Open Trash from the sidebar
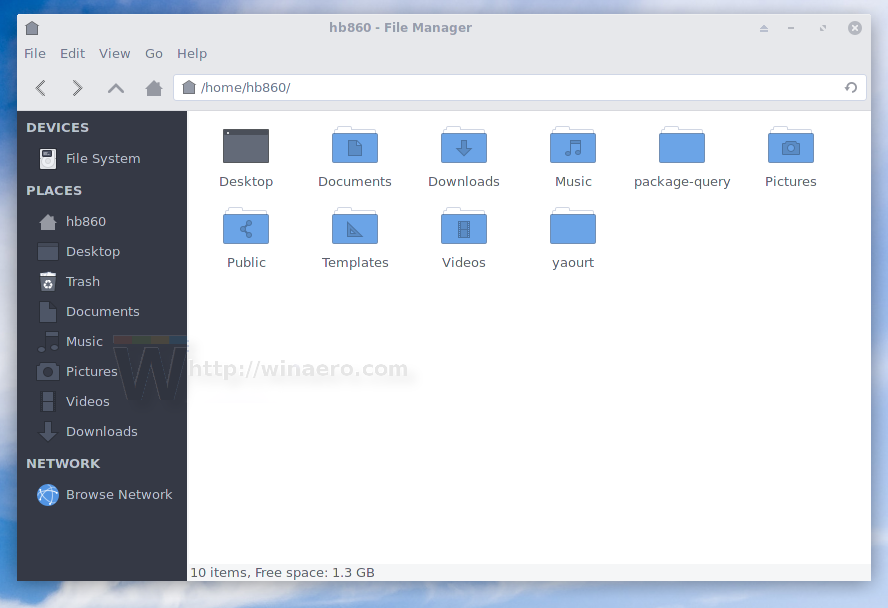This screenshot has height=608, width=888. click(x=83, y=281)
